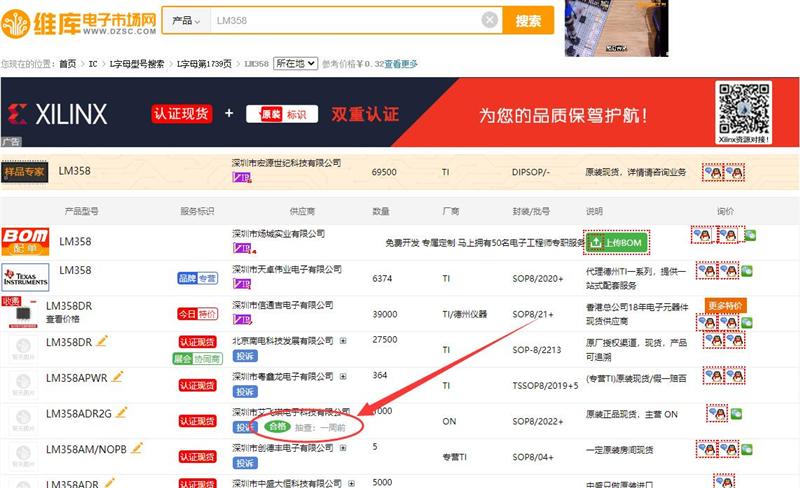Open the L字母第1739页 breadcrumb link

coord(204,64)
